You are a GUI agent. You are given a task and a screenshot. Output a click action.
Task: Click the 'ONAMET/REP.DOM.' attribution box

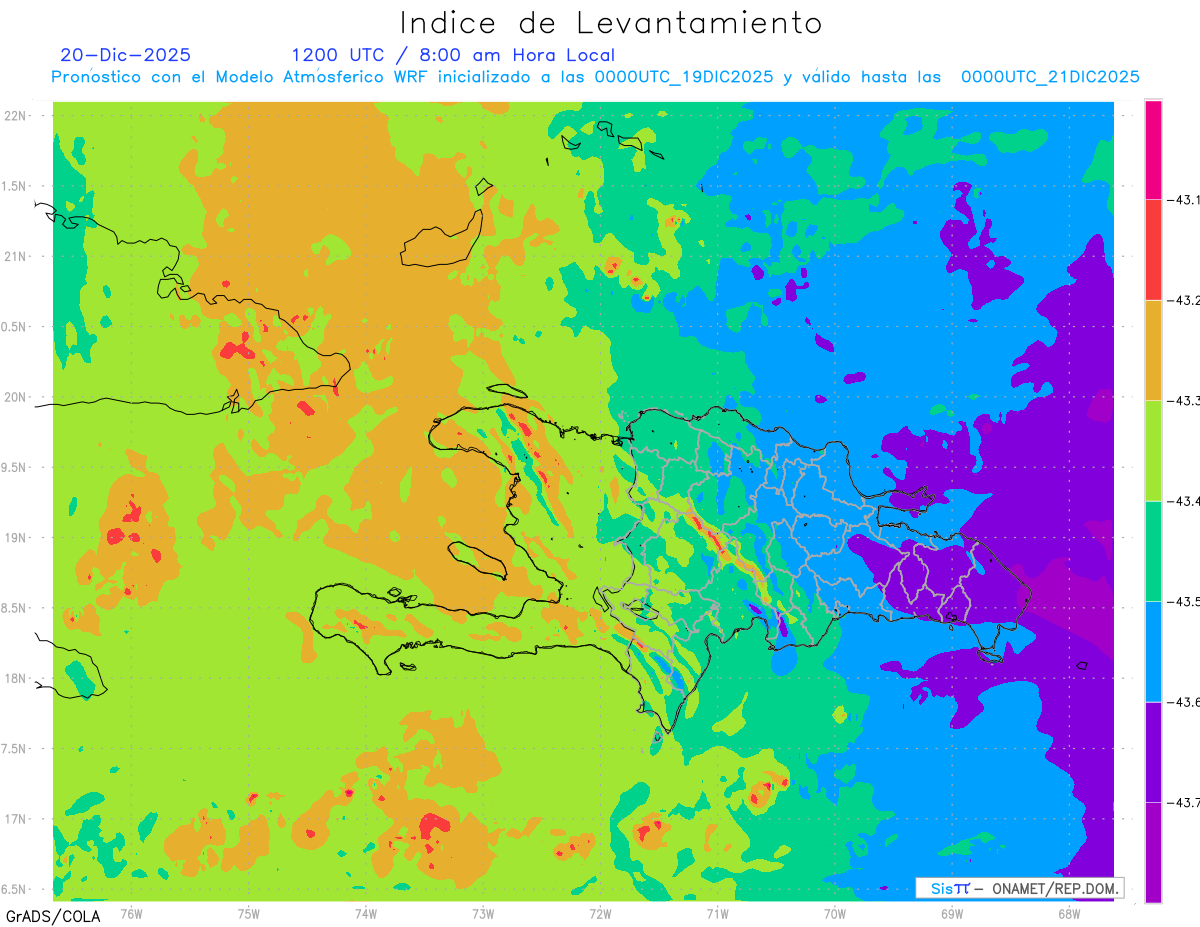point(1020,888)
